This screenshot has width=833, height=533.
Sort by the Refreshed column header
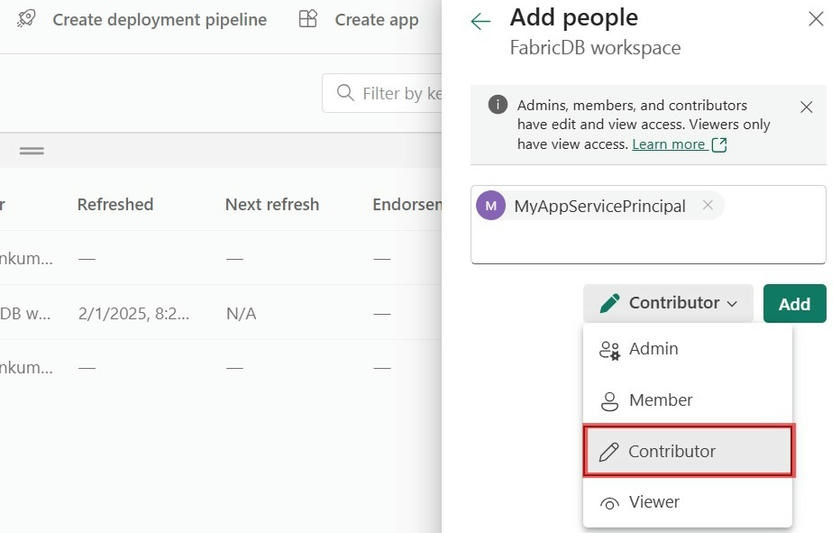pyautogui.click(x=115, y=204)
